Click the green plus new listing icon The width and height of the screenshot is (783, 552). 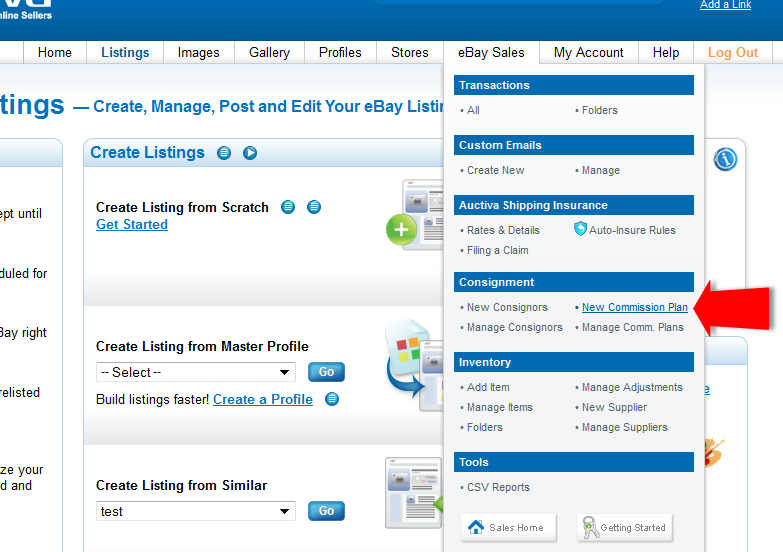click(x=401, y=230)
